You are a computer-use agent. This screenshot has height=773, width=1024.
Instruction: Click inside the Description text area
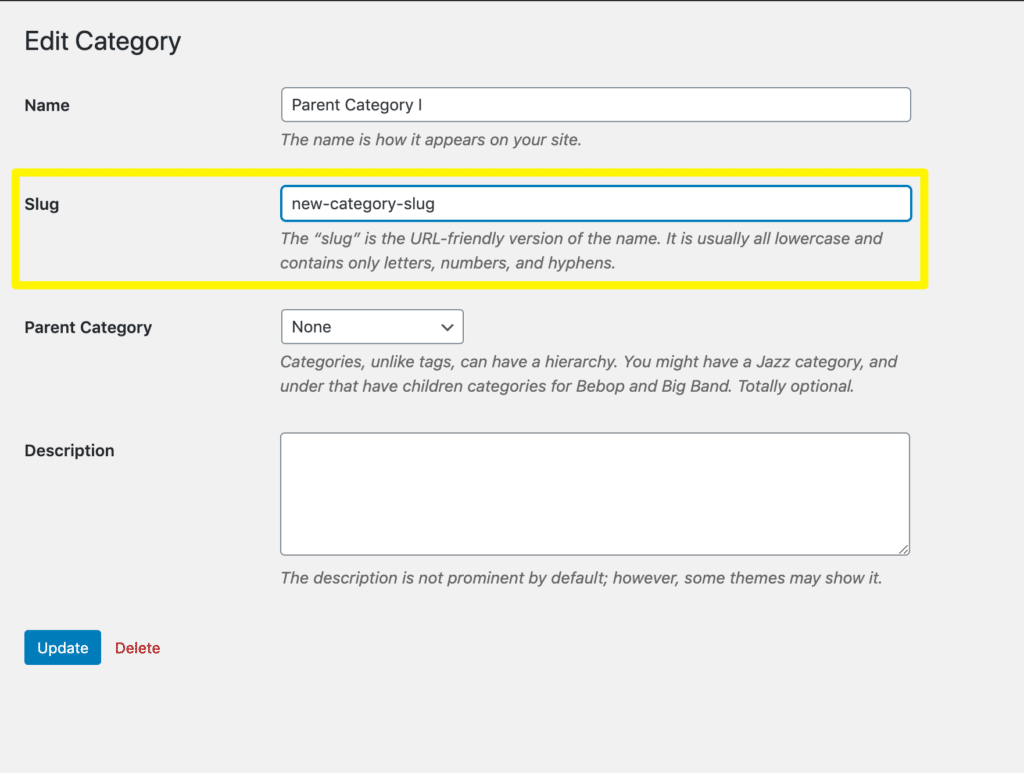click(594, 493)
